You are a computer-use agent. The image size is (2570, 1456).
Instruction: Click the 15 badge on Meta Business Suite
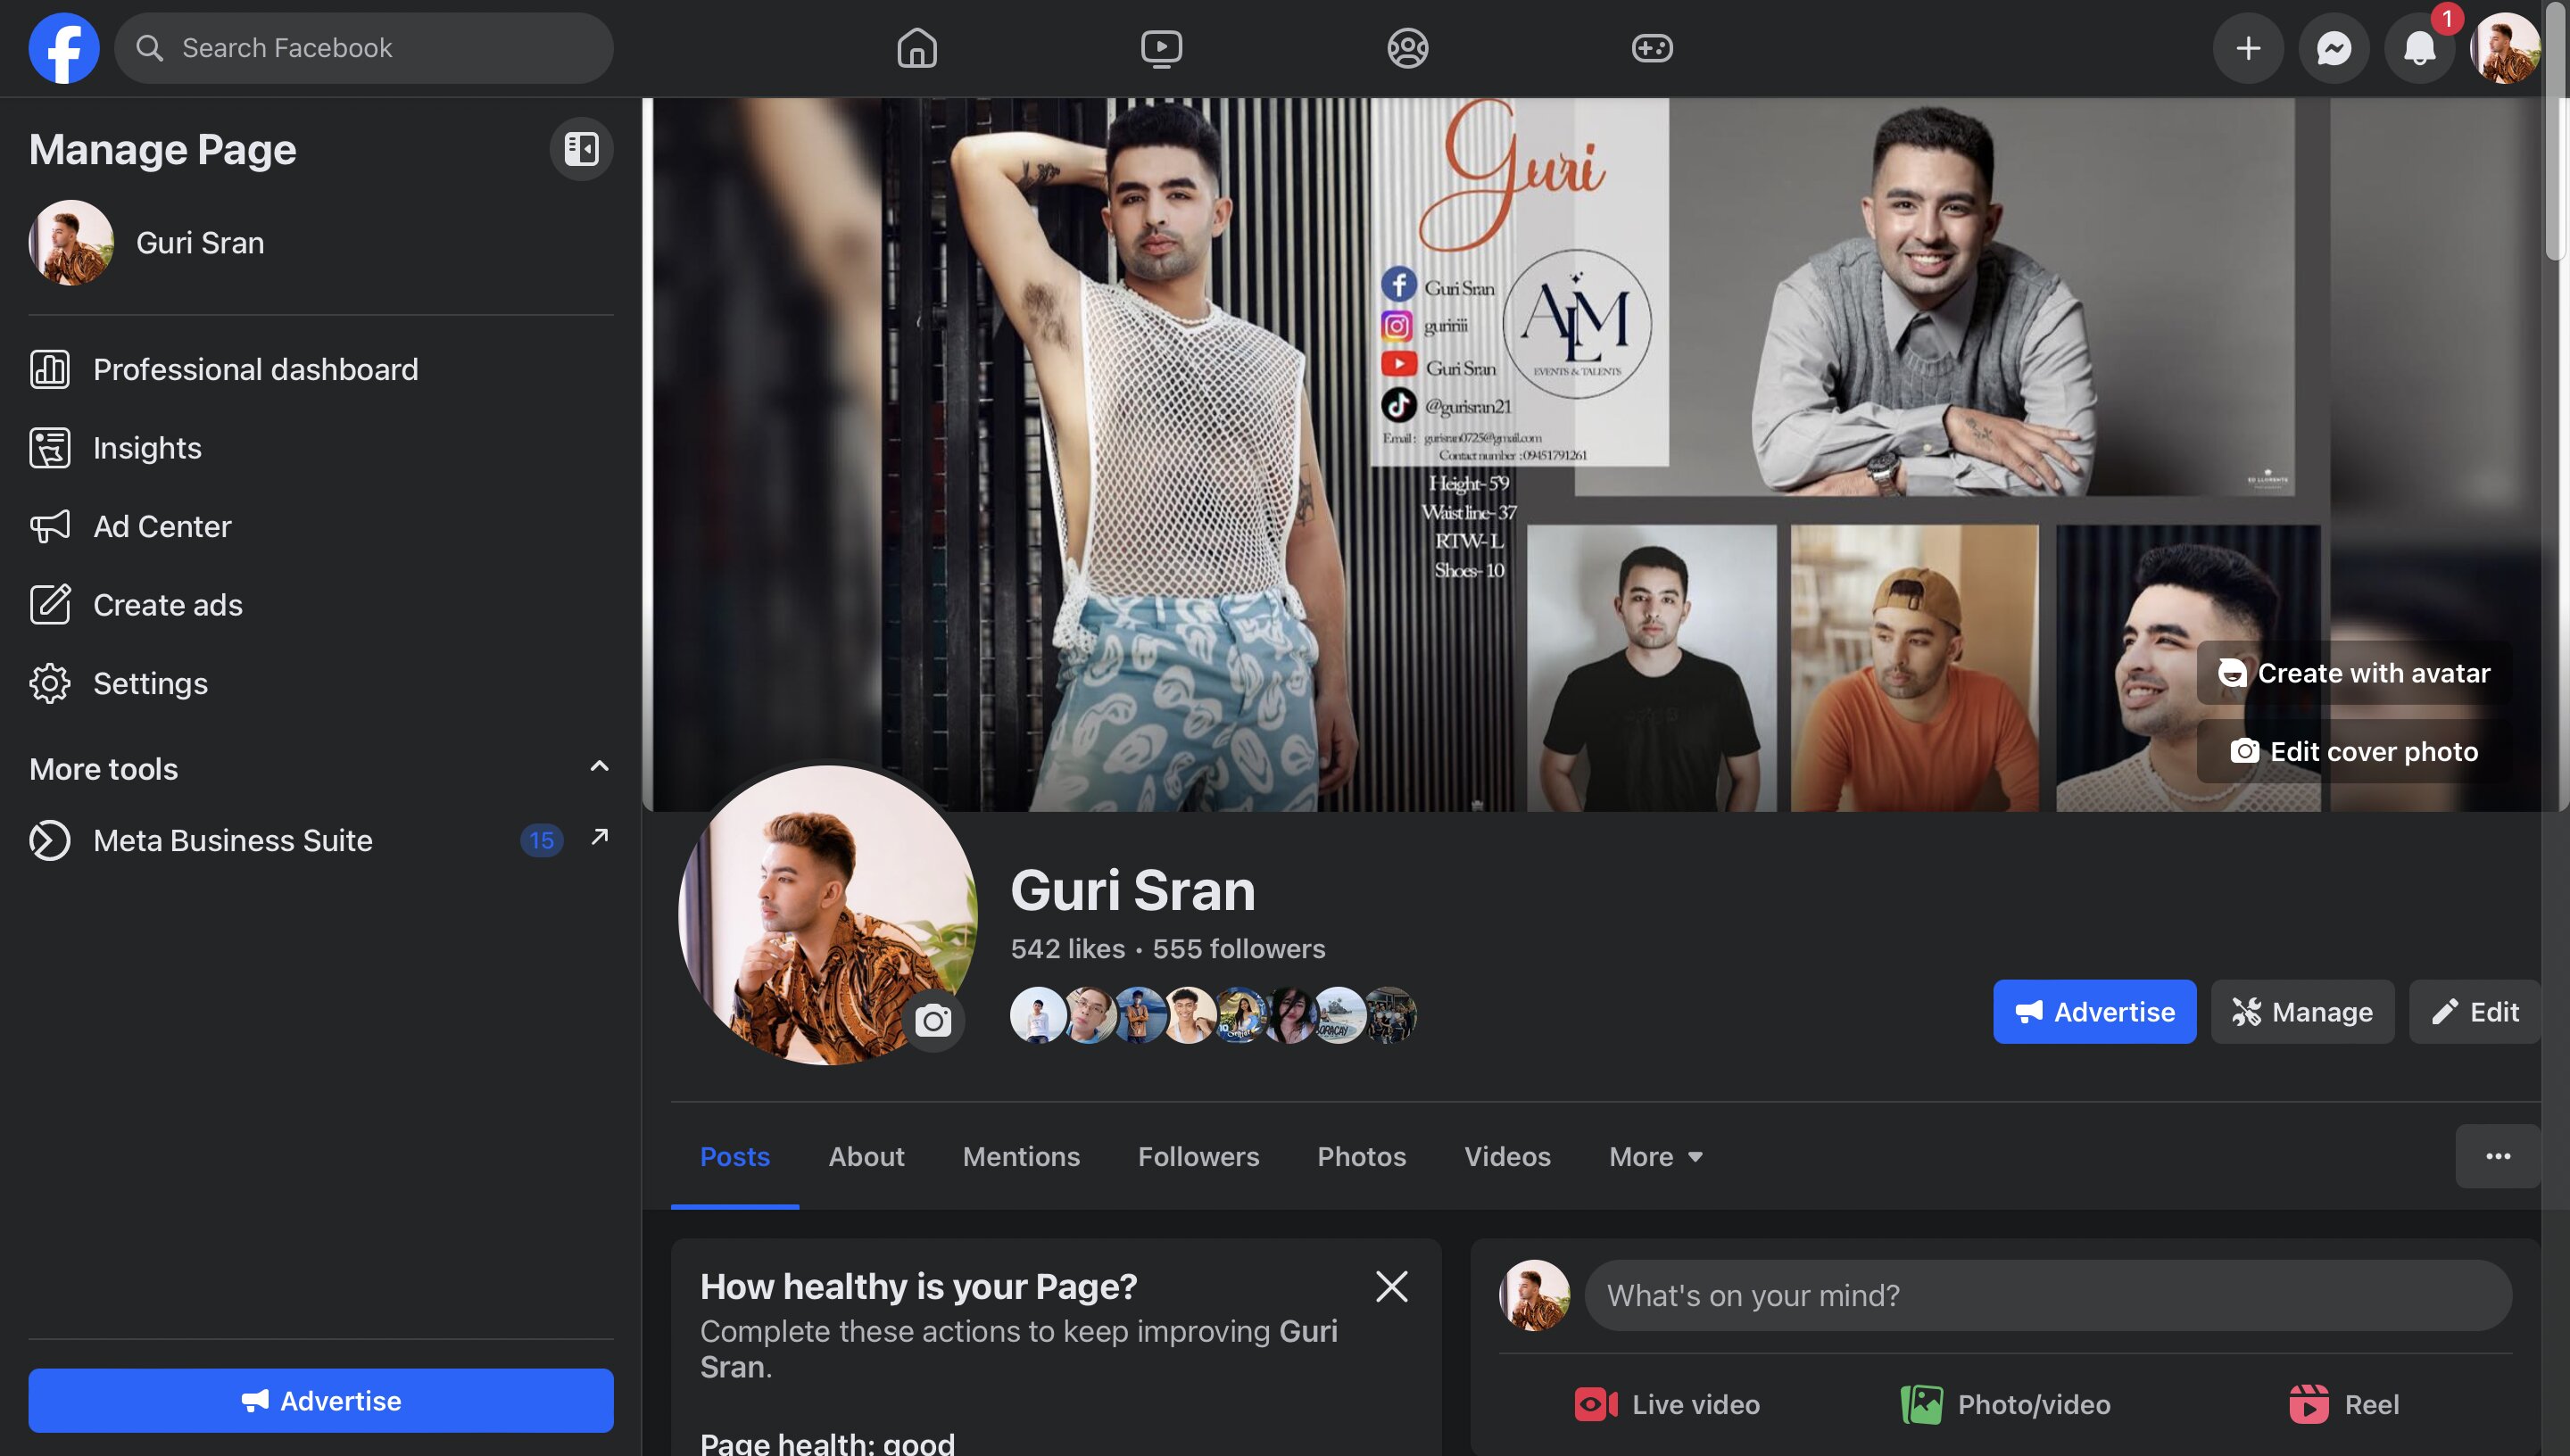tap(541, 840)
